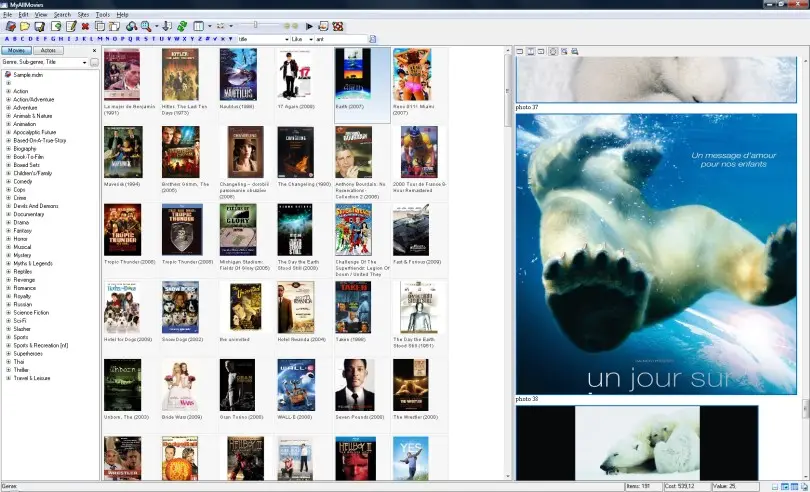810x492 pixels.
Task: Expand the Documentary genre node
Action: (8, 214)
